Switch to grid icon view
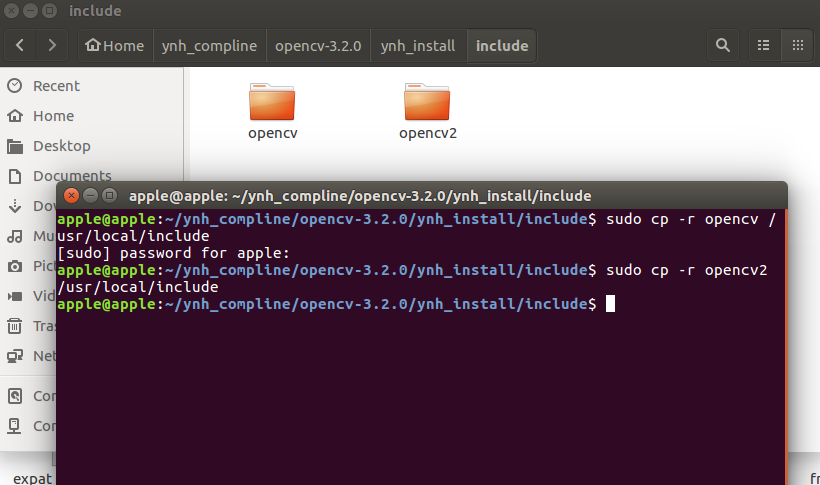This screenshot has width=820, height=485. [x=798, y=46]
